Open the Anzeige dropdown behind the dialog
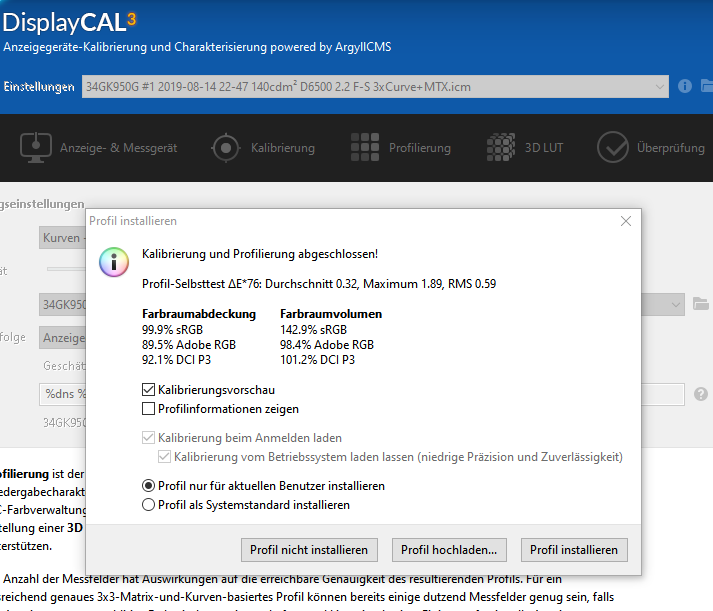Screen dimensions: 713x611 tap(62, 338)
